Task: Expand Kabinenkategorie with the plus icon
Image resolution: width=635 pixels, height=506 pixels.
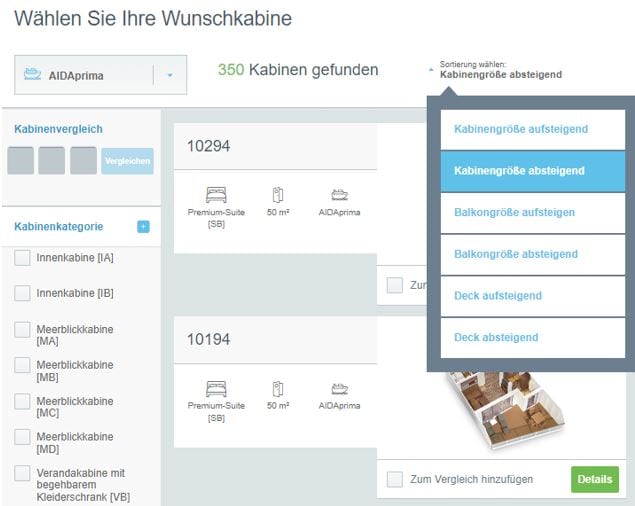Action: pos(143,227)
